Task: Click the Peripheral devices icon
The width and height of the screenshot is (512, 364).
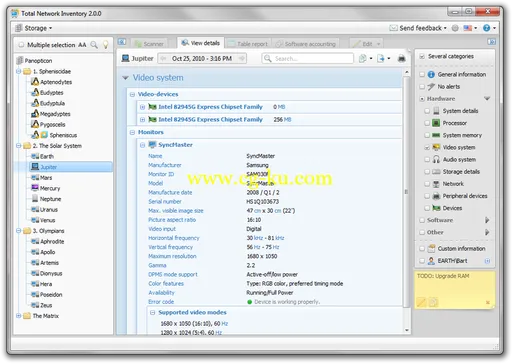Action: tap(436, 196)
